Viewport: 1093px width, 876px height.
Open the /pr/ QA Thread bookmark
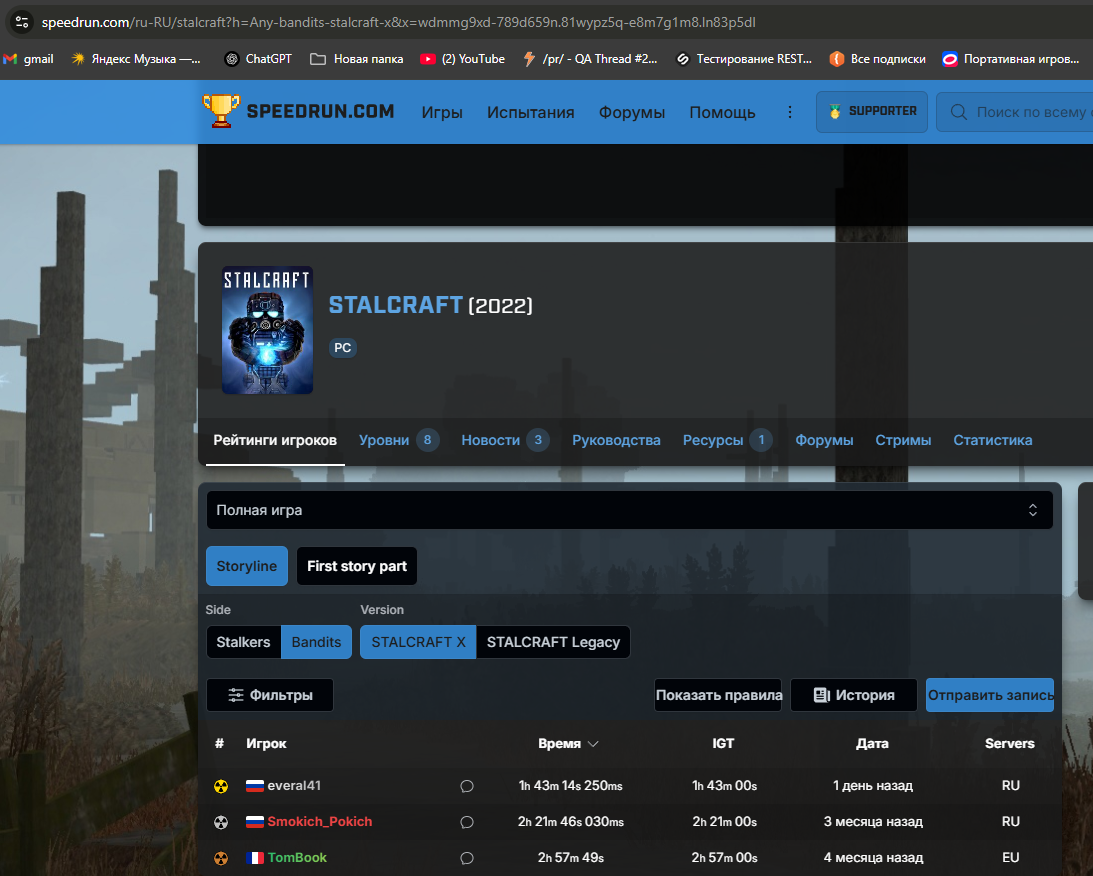coord(590,59)
